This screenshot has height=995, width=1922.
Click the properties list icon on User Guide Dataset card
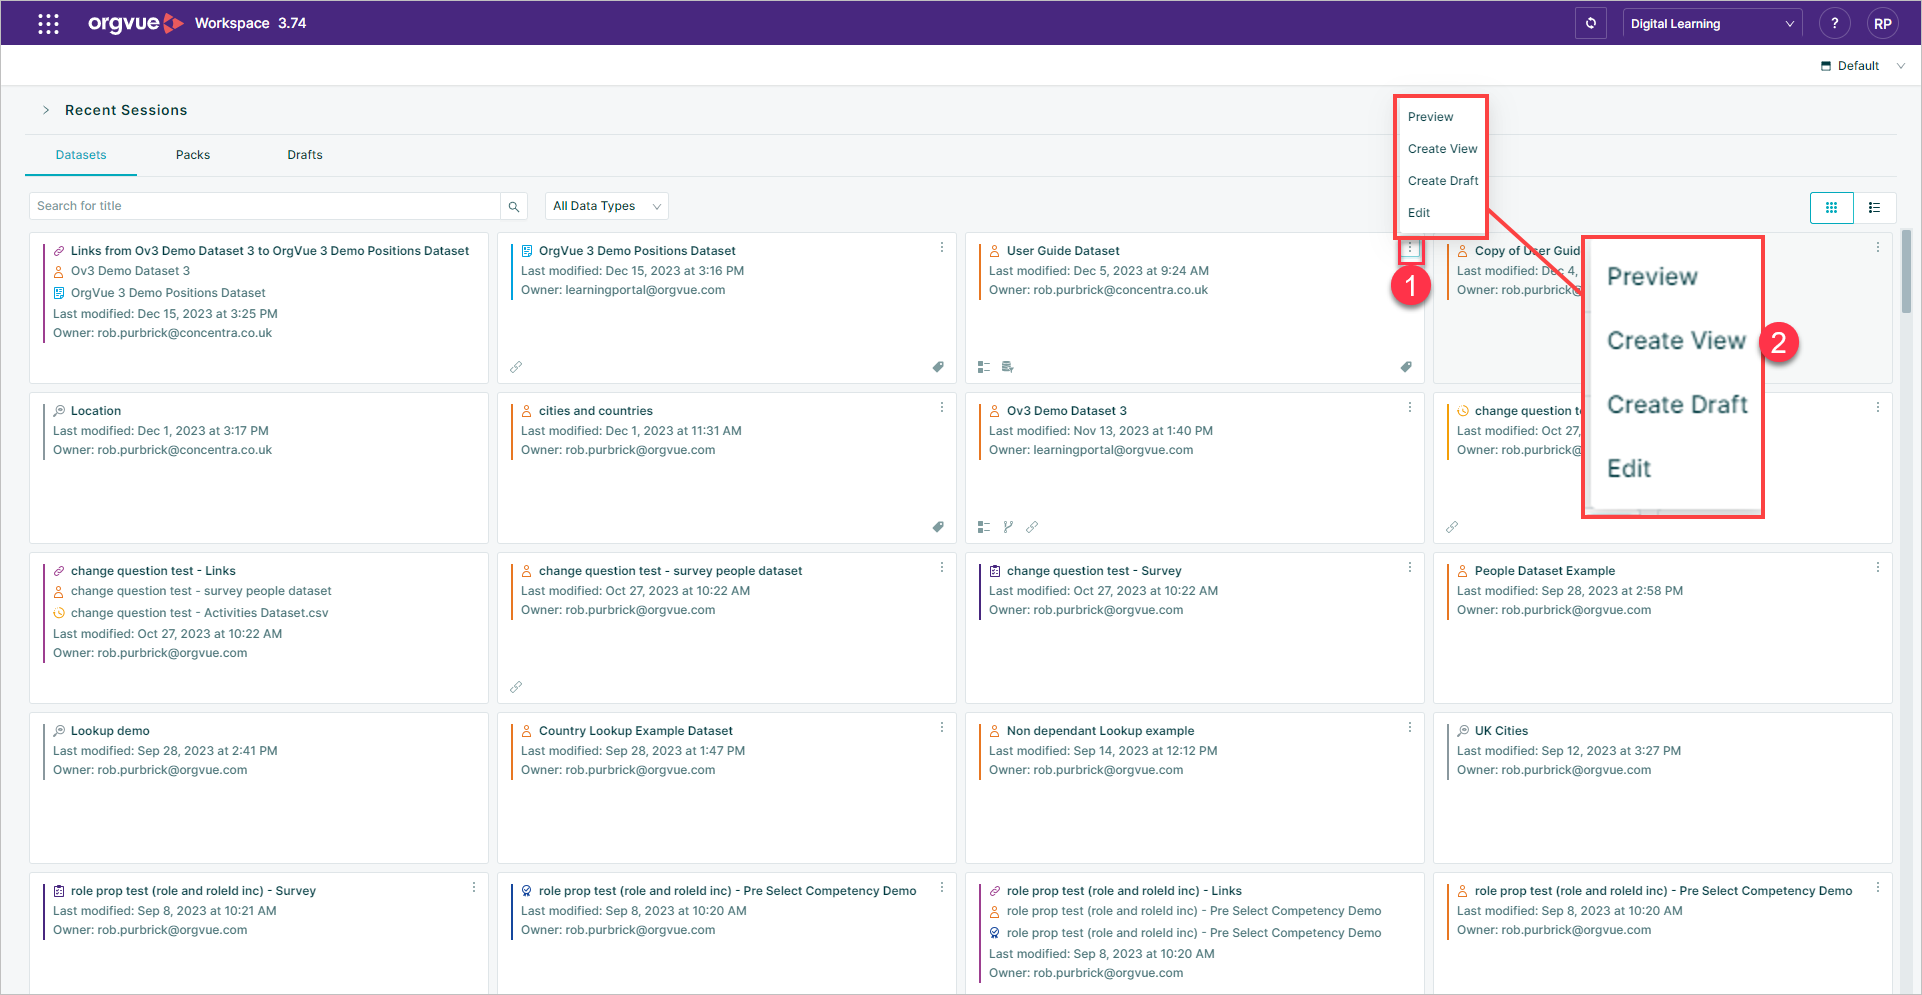click(x=984, y=367)
